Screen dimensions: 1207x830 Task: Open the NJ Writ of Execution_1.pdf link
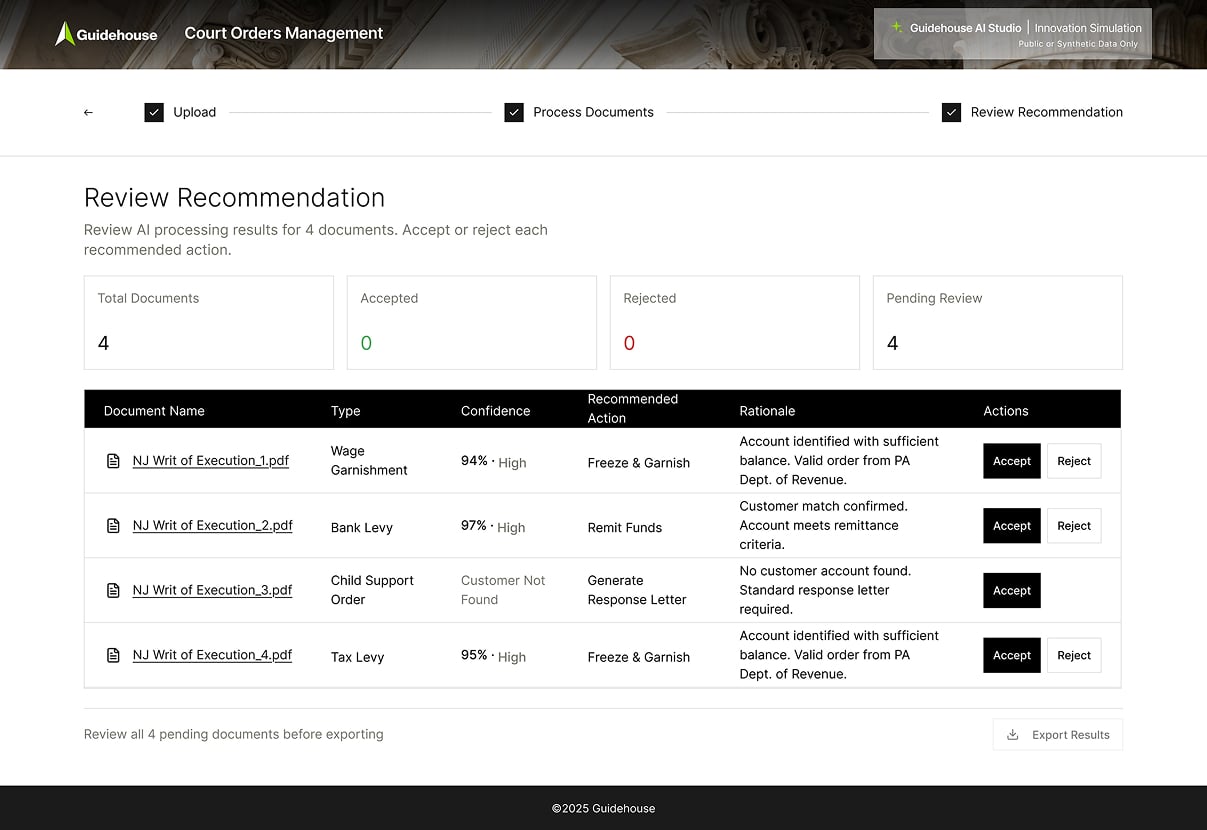click(x=210, y=461)
